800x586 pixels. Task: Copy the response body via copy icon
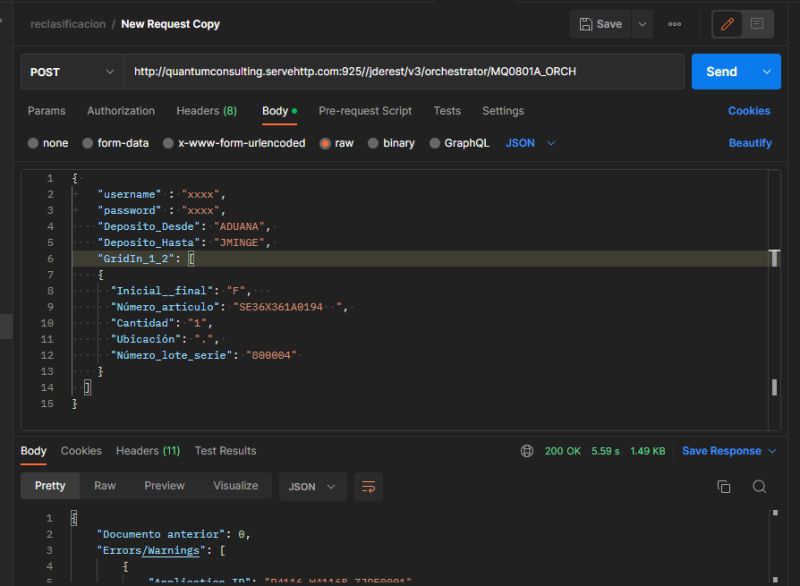click(723, 485)
